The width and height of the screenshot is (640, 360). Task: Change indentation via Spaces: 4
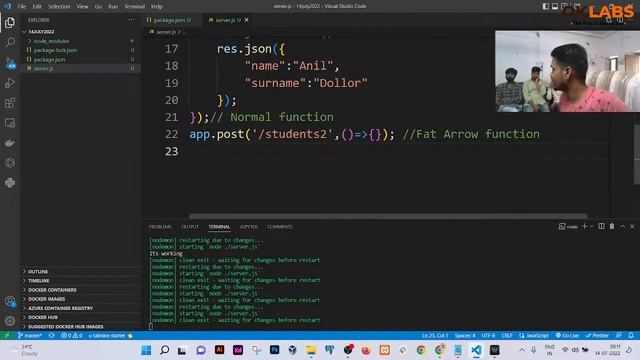[465, 336]
